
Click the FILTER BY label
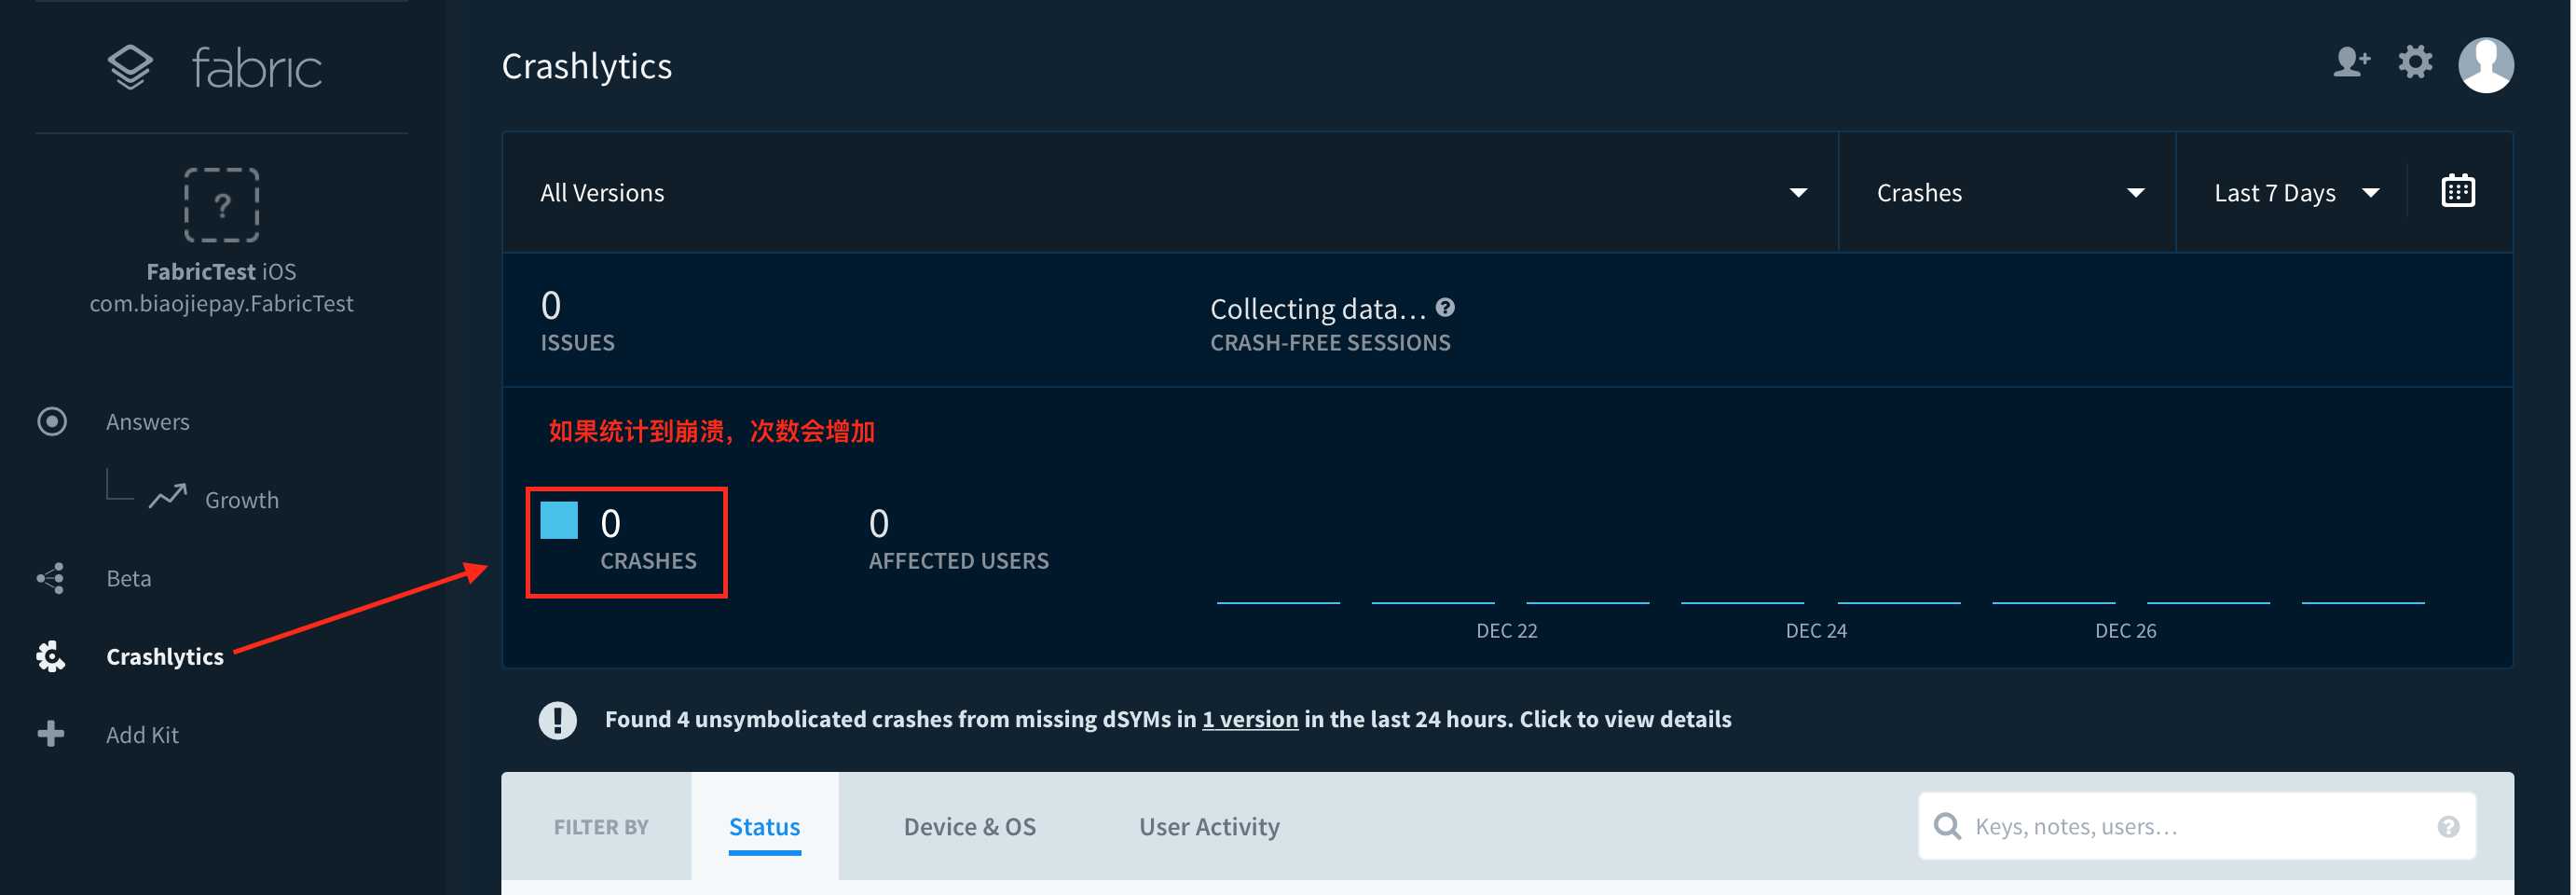point(601,827)
